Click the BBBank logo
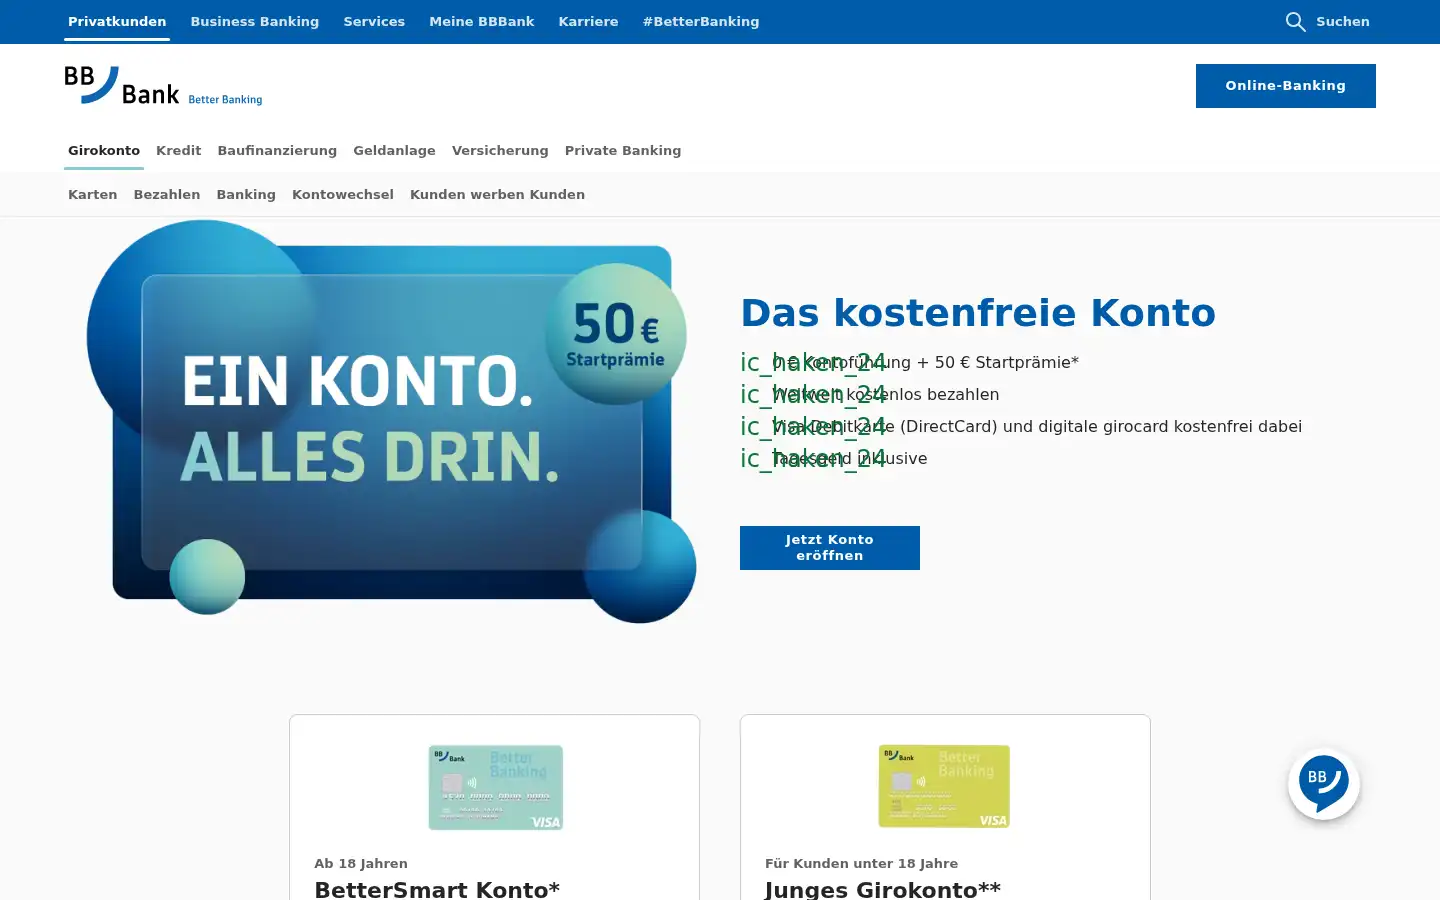This screenshot has height=900, width=1440. [x=163, y=86]
